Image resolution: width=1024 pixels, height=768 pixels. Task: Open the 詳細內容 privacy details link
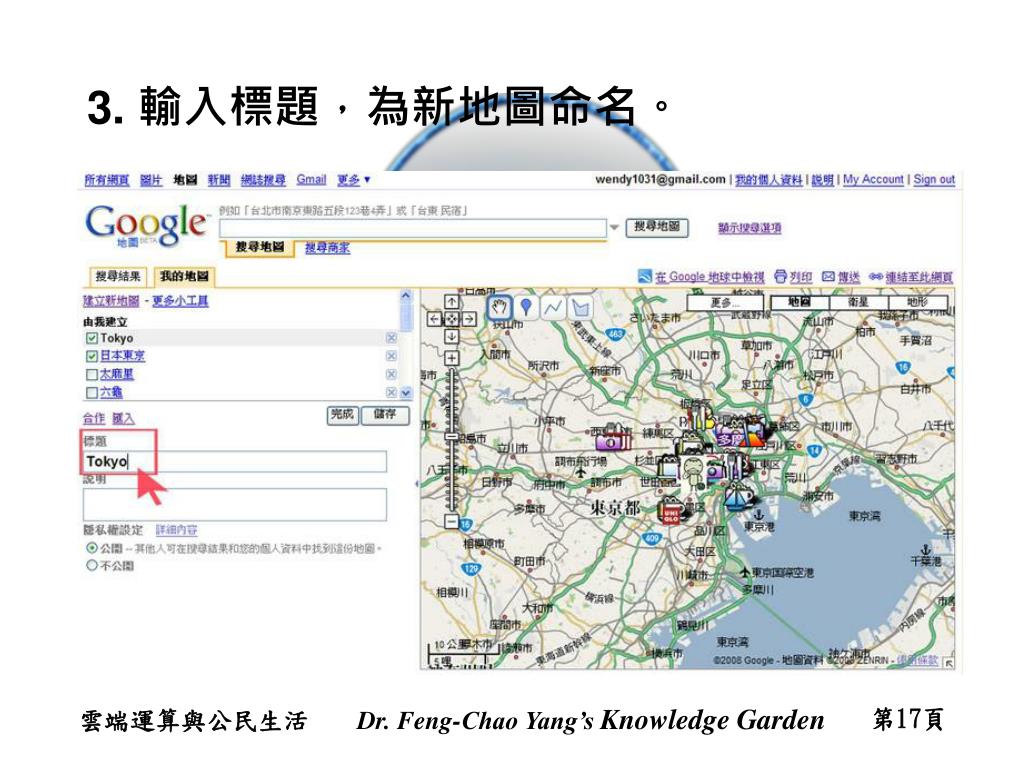[x=176, y=530]
